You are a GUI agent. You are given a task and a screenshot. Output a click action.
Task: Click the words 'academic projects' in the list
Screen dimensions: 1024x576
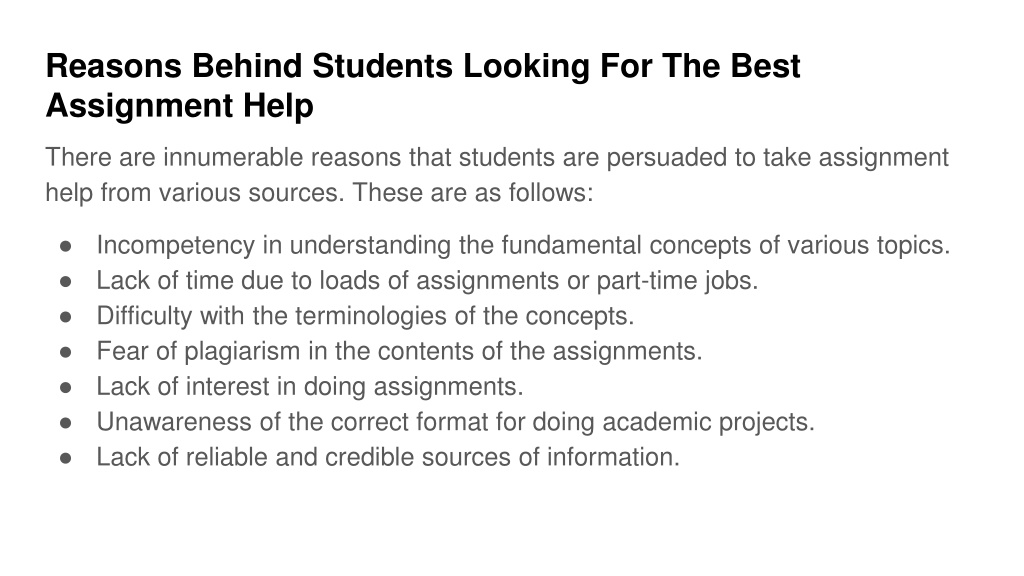(x=708, y=422)
